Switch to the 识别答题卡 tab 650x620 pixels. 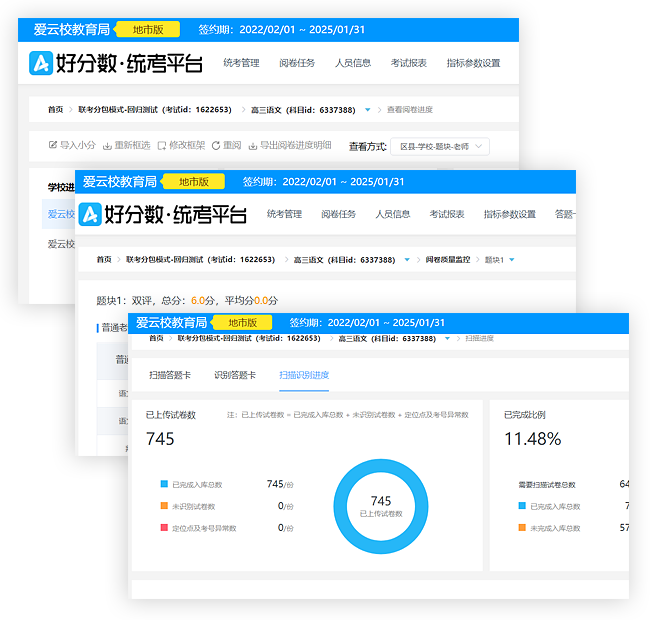pyautogui.click(x=235, y=375)
